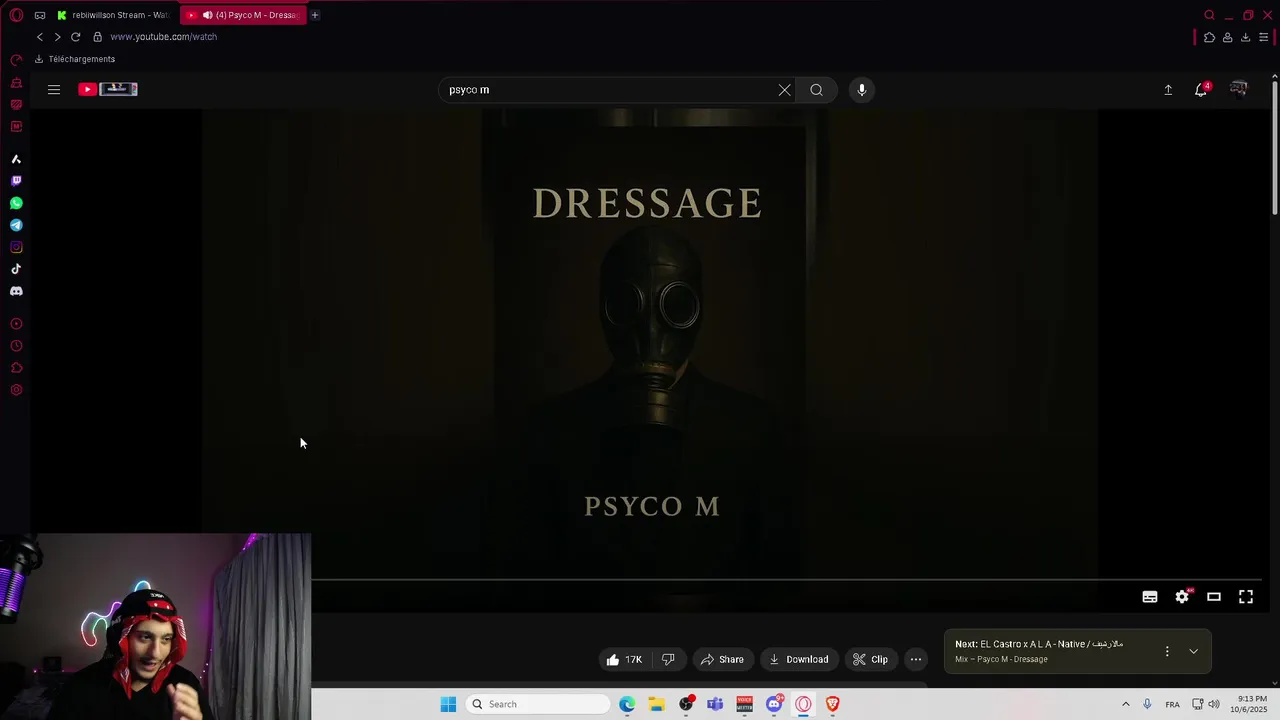Image resolution: width=1280 pixels, height=720 pixels.
Task: Run the YouTube search magnifier button
Action: pyautogui.click(x=817, y=90)
